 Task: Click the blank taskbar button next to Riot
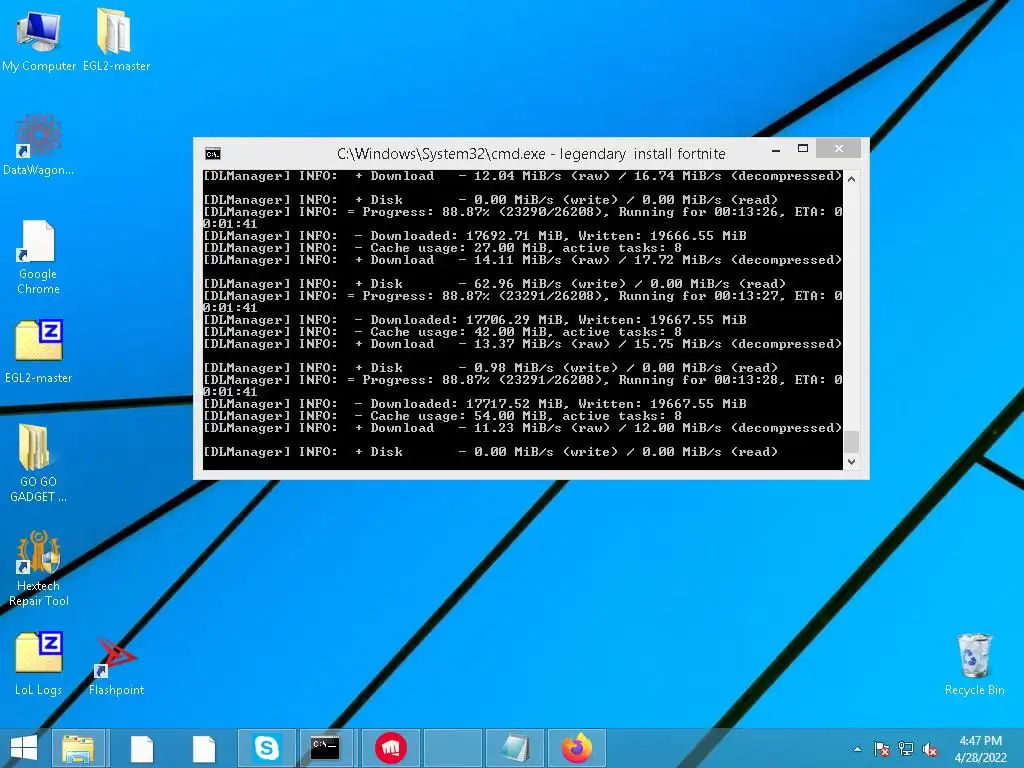[453, 748]
